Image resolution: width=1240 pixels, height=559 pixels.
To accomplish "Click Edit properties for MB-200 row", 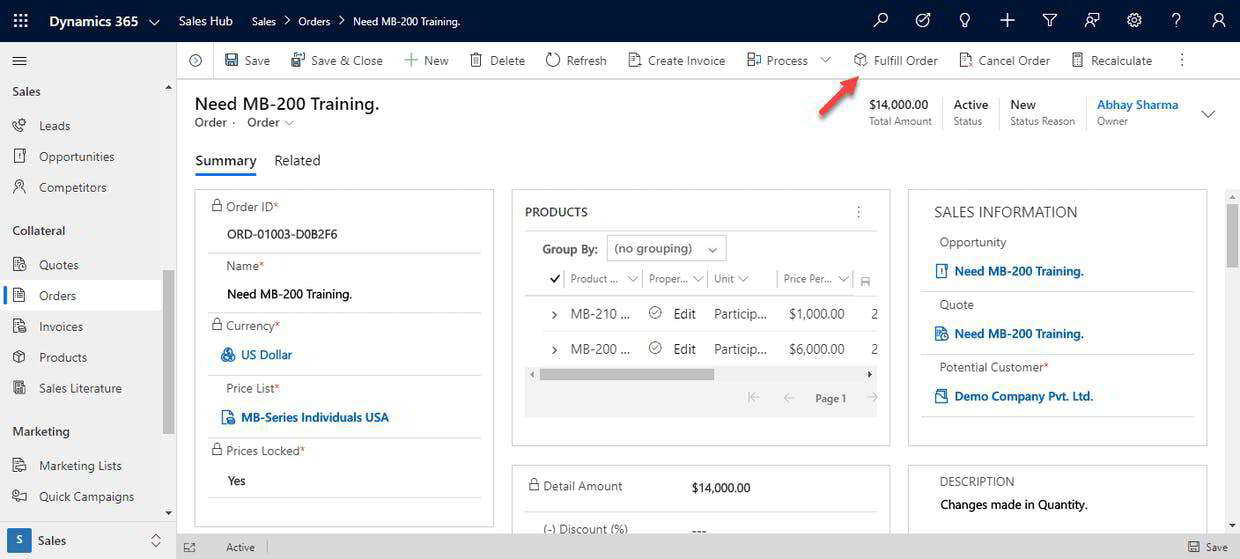I will tap(684, 350).
